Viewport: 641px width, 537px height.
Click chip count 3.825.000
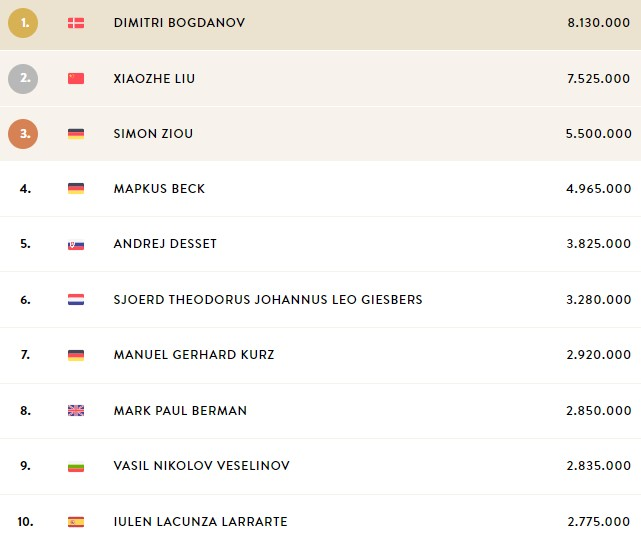click(x=598, y=244)
